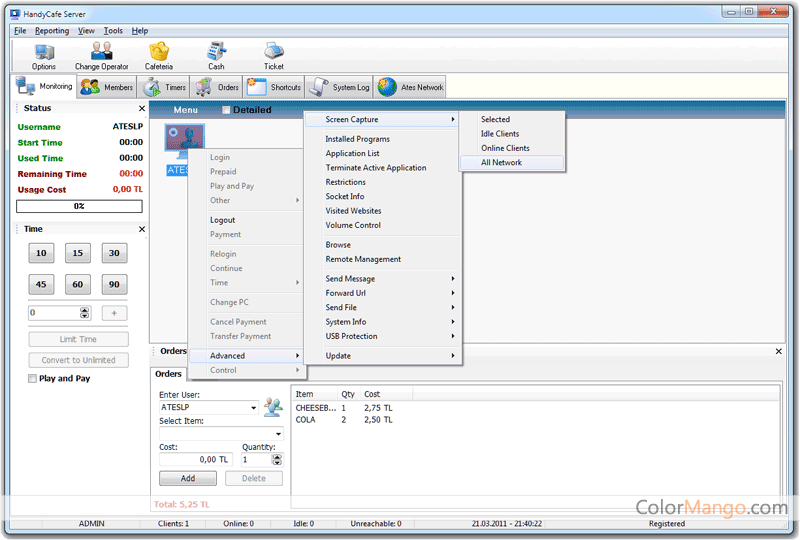Screen dimensions: 800x540
Task: Choose All Network from Screen Capture submenu
Action: click(501, 162)
